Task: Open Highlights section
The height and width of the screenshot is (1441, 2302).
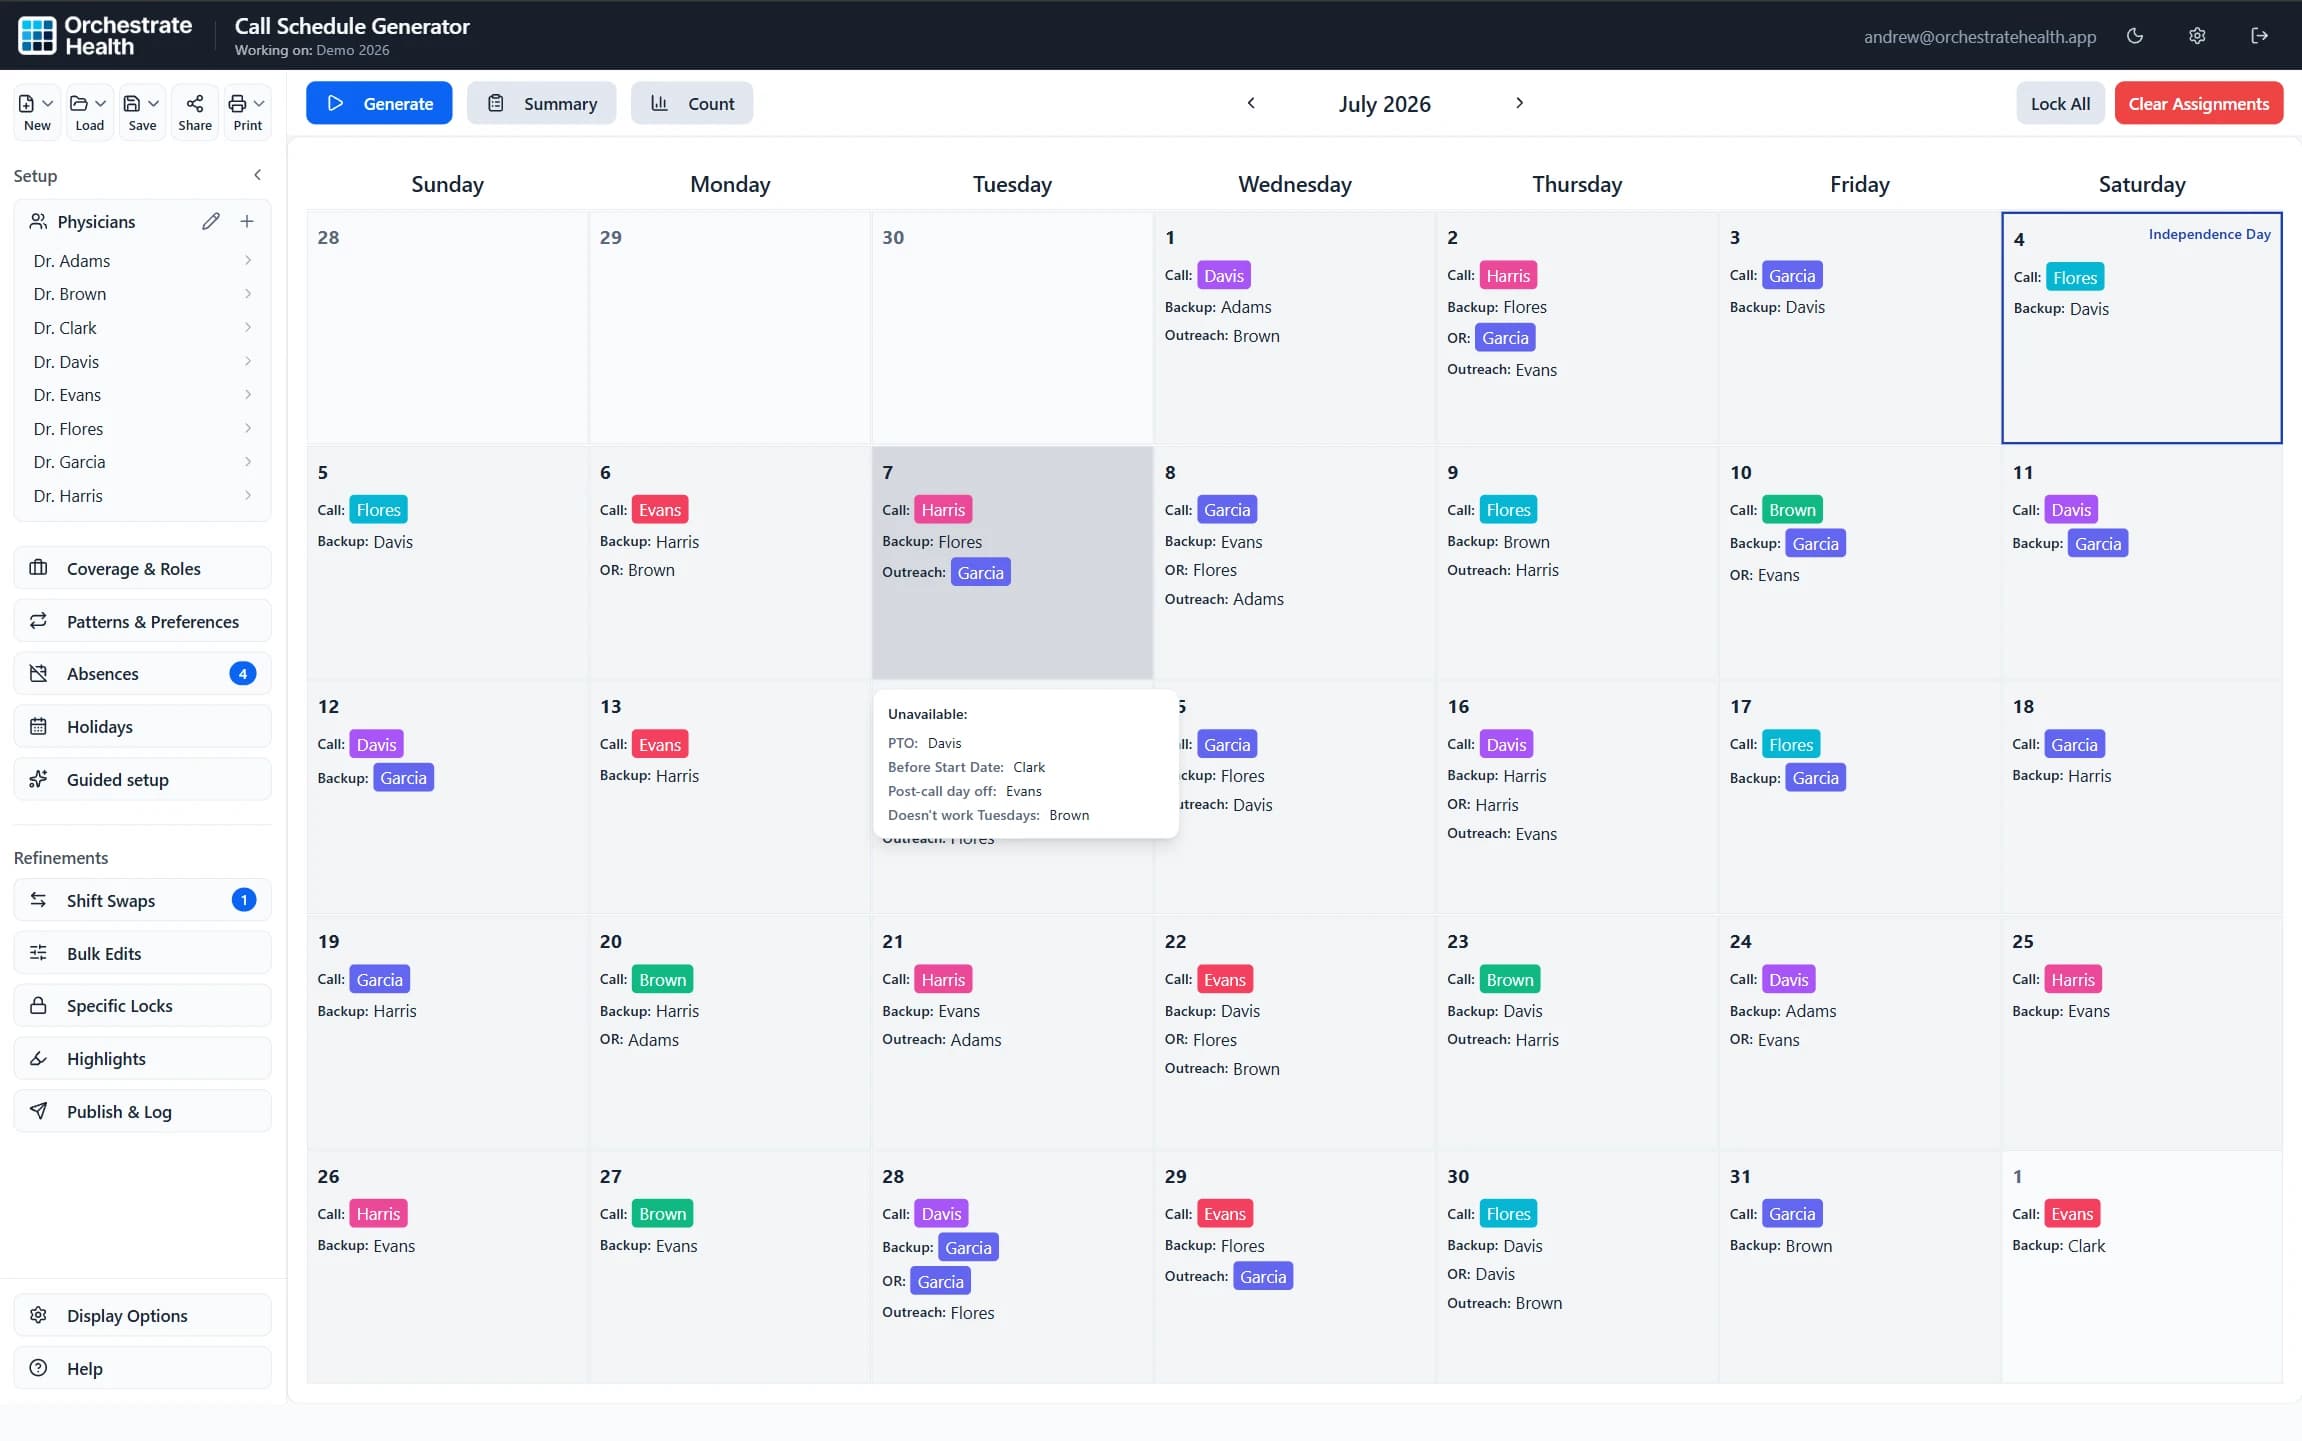Action: pyautogui.click(x=142, y=1058)
